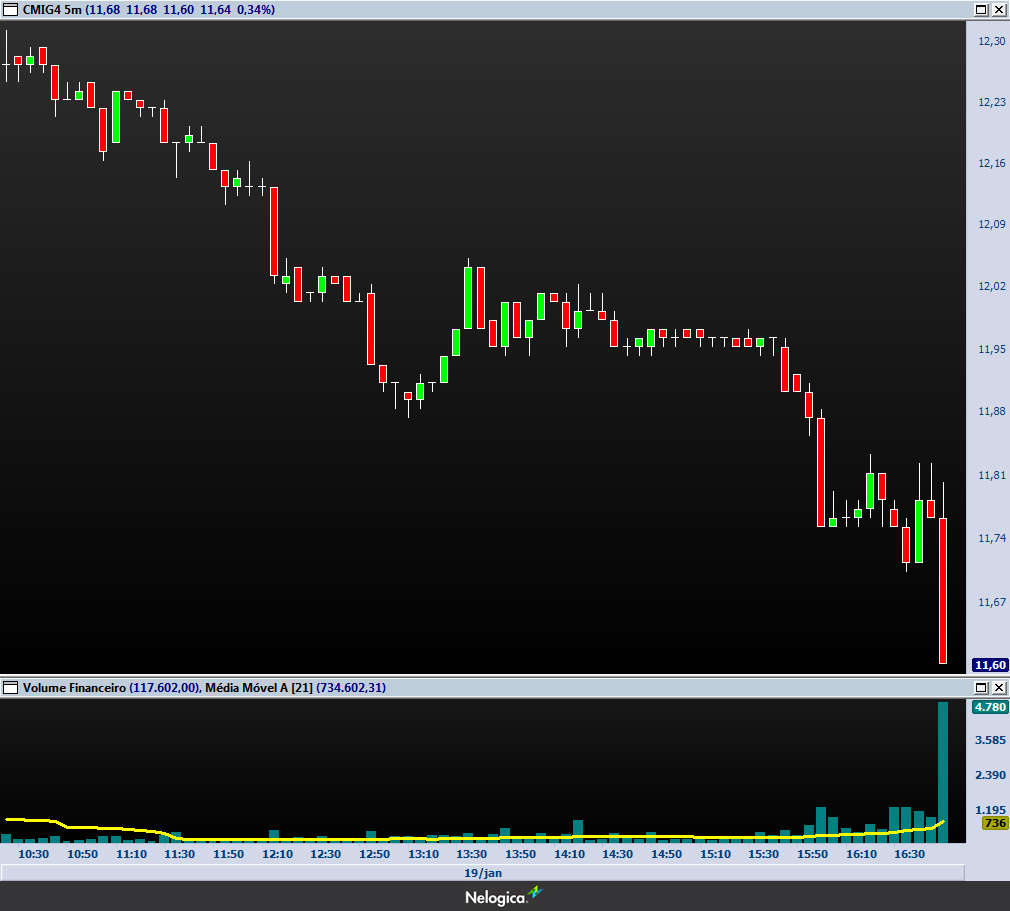Click the Volume Financeiro indicator title
Image resolution: width=1010 pixels, height=911 pixels.
coord(74,688)
